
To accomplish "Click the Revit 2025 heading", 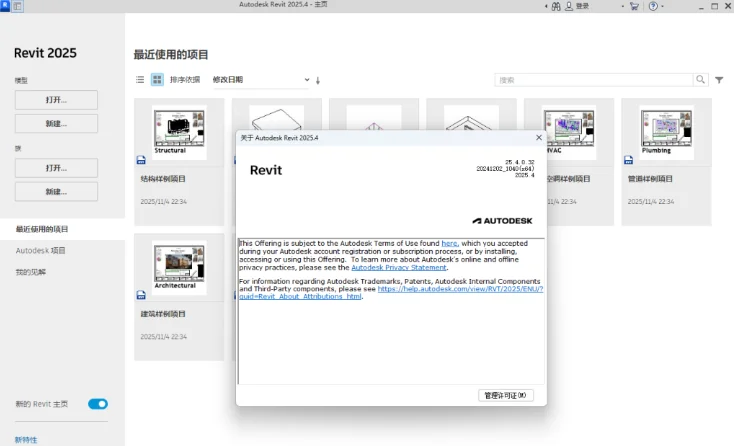I will click(x=45, y=53).
